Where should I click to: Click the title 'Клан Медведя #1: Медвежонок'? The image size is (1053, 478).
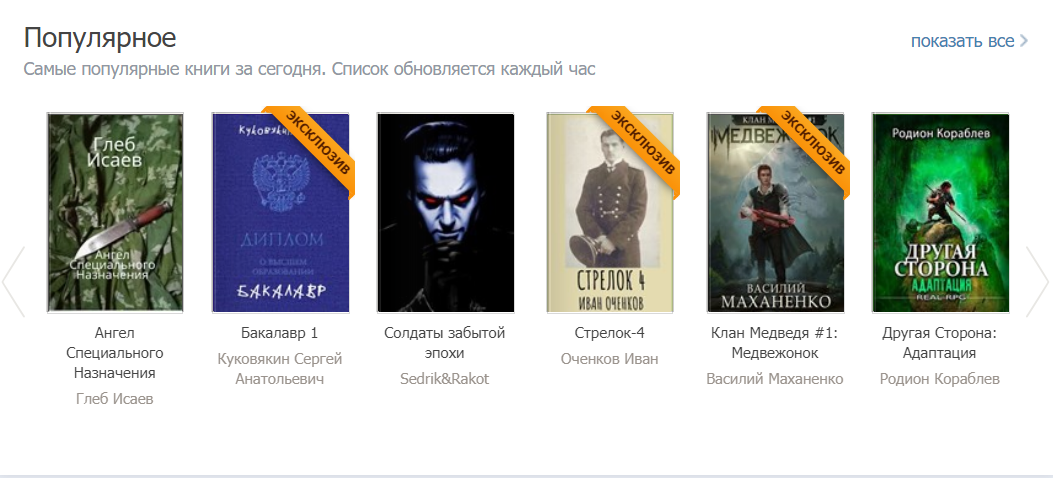[x=775, y=343]
